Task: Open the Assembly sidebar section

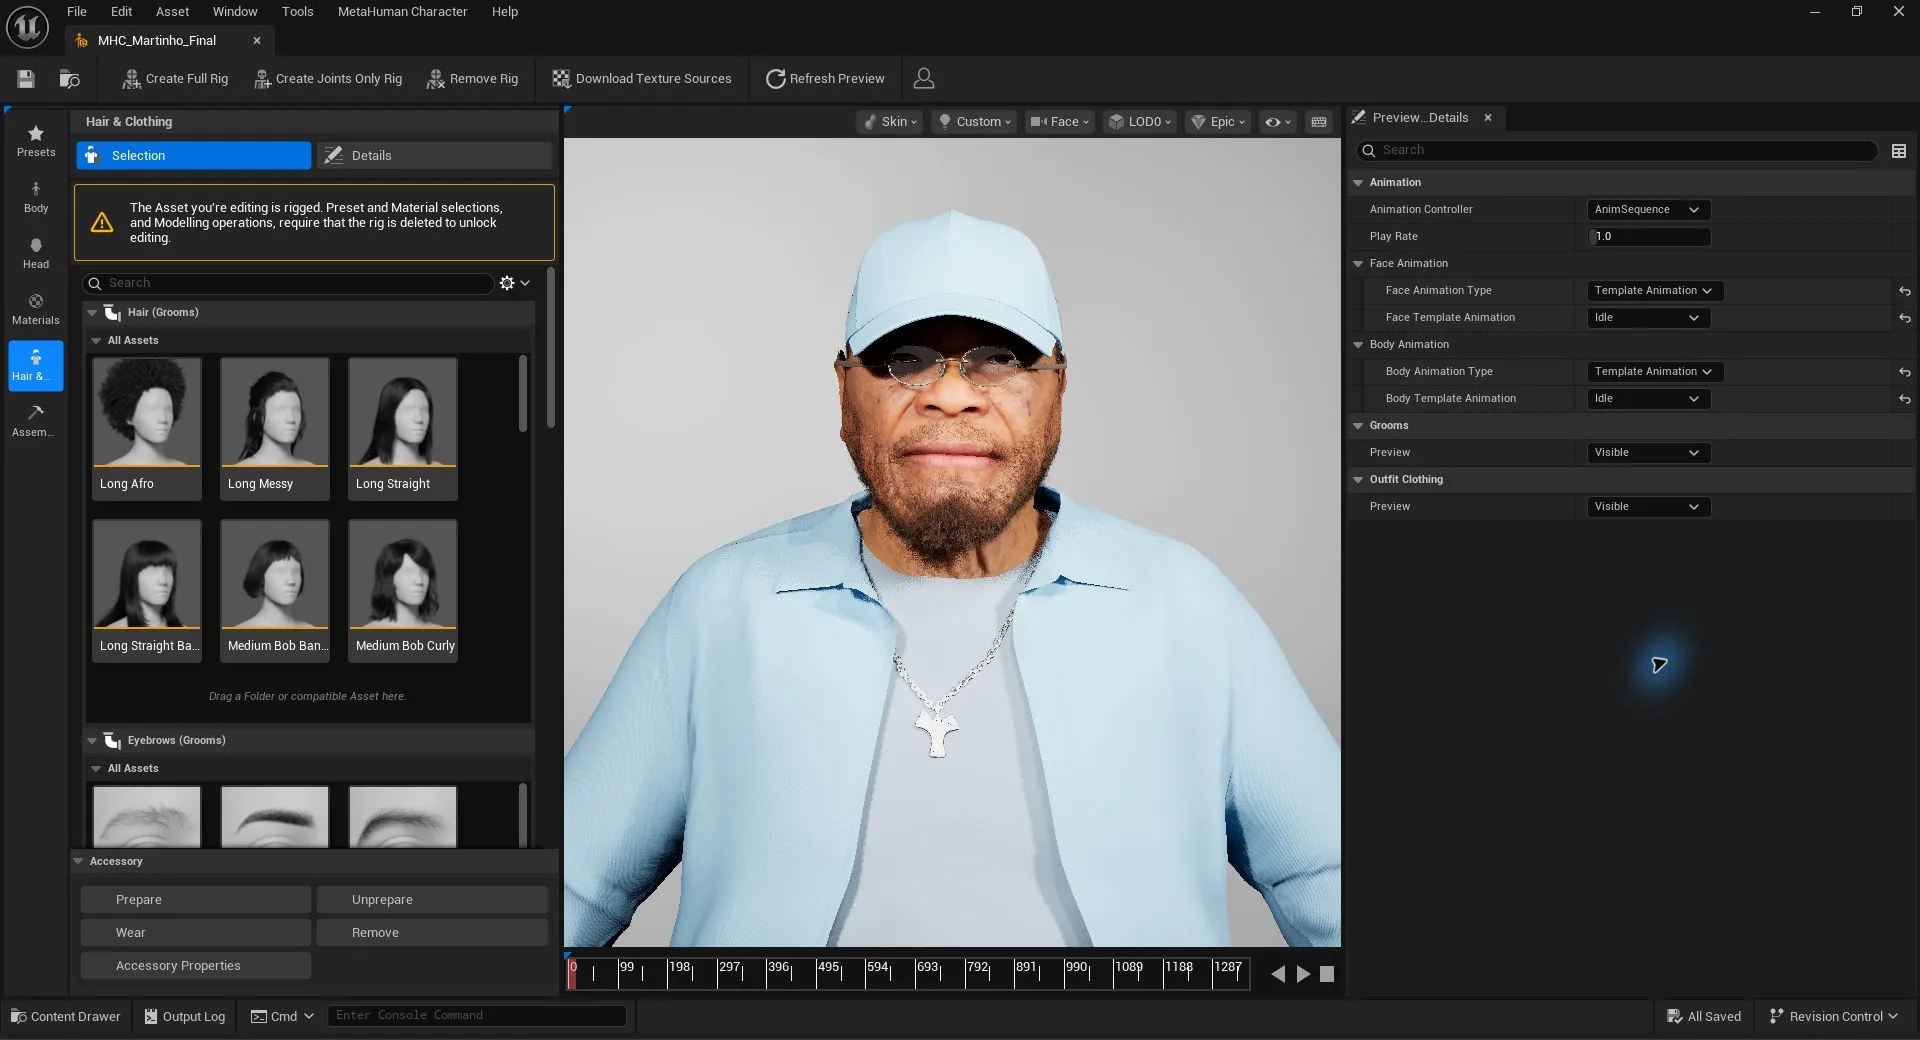Action: point(36,421)
